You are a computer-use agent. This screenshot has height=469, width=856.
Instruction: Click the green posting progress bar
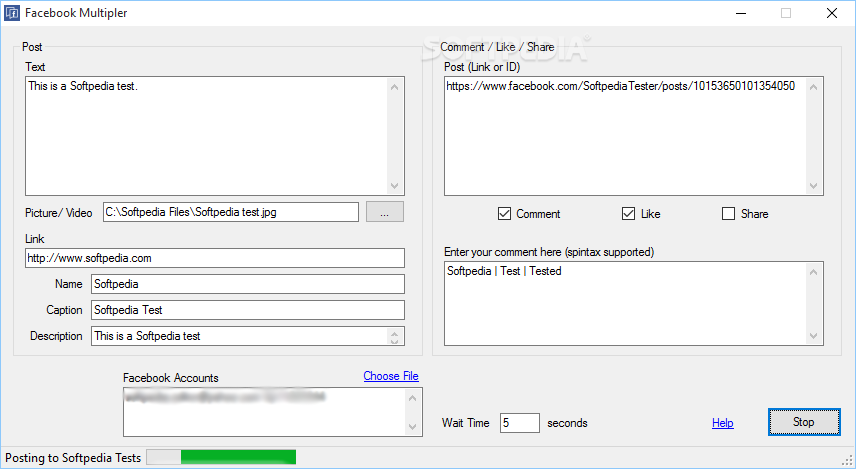(x=221, y=457)
